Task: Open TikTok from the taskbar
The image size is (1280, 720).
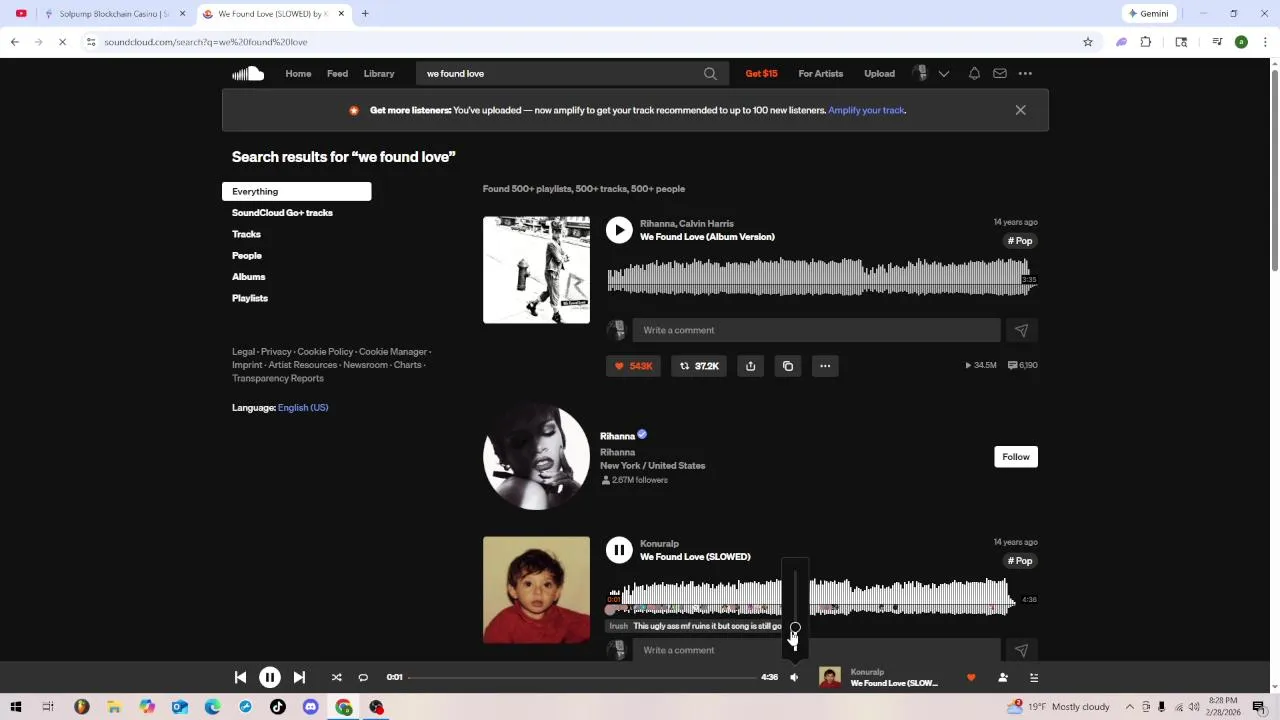Action: coord(278,707)
